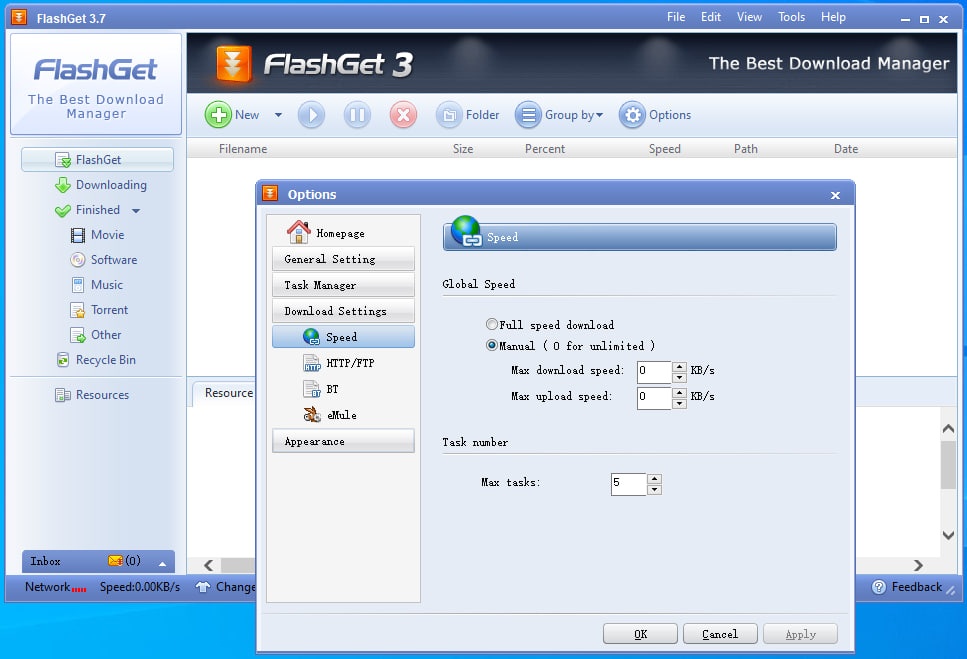Click the green New download plus icon

218,115
